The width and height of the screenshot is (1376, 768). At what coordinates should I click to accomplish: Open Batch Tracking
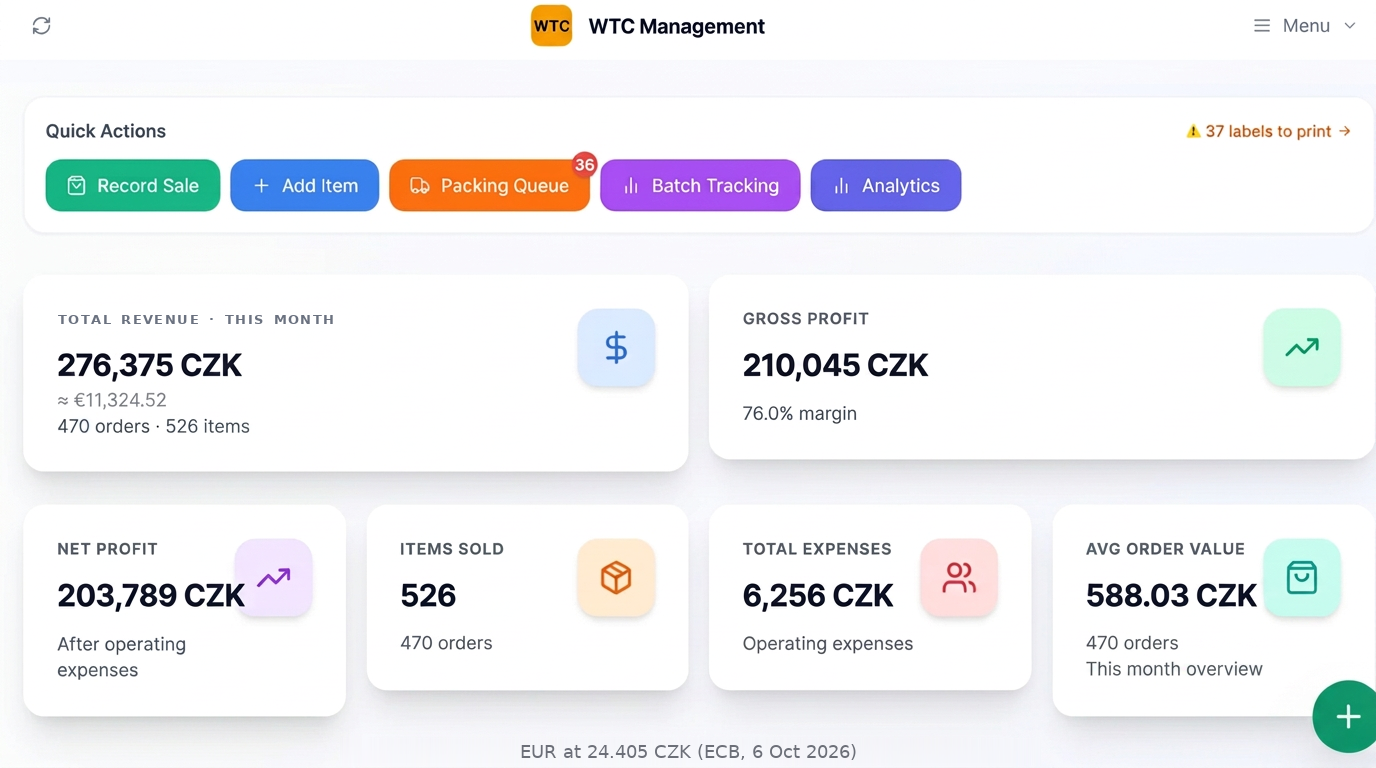pyautogui.click(x=700, y=185)
